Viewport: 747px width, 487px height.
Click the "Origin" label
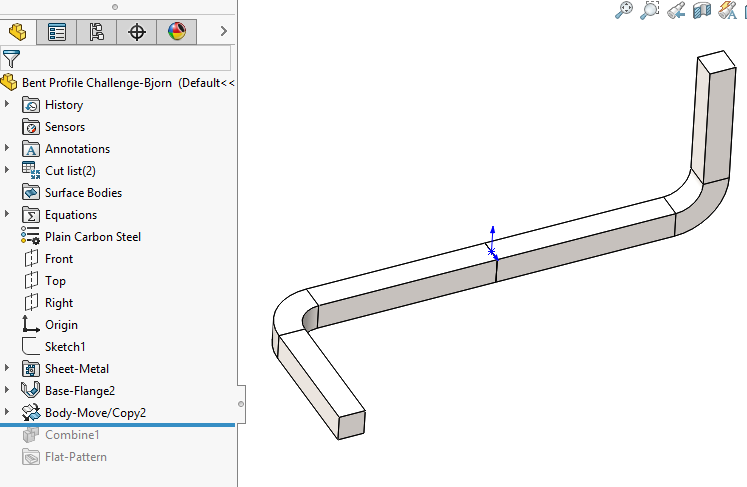tap(61, 325)
